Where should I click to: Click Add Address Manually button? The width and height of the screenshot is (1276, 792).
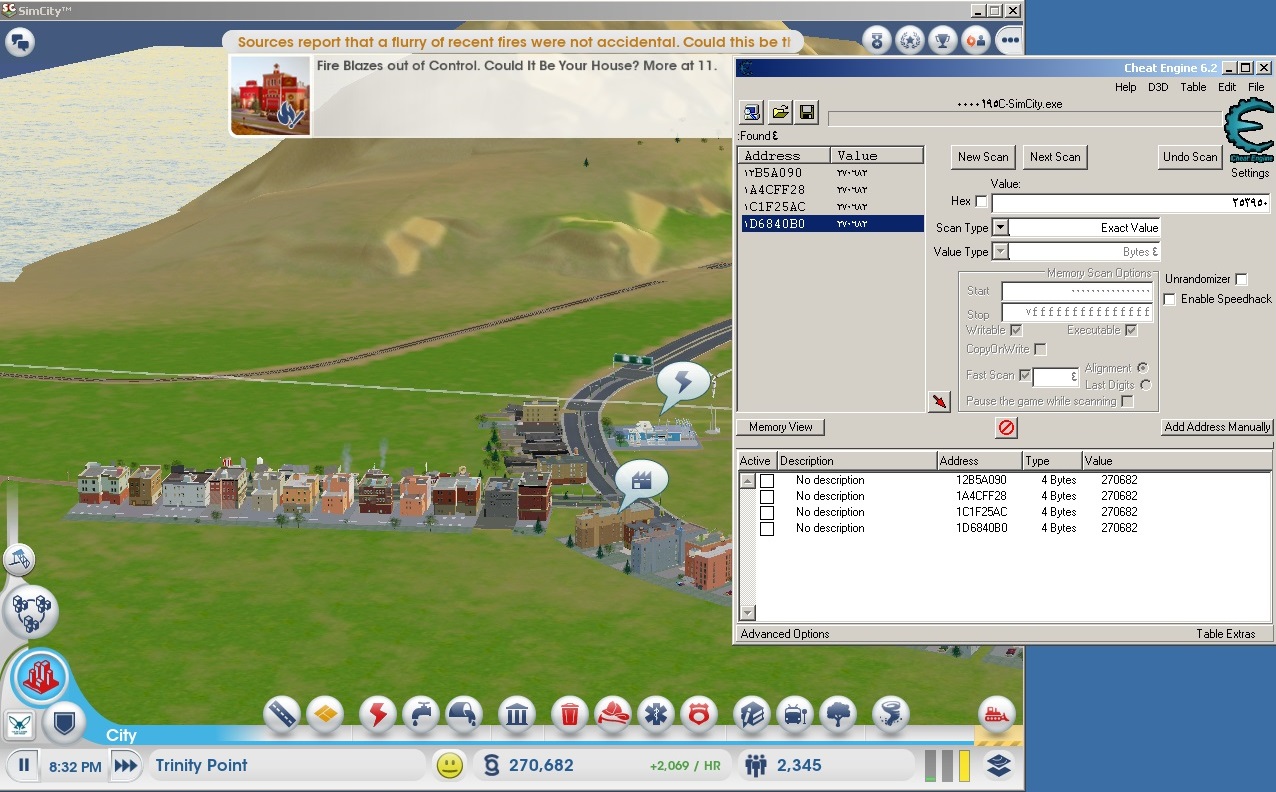pos(1217,427)
